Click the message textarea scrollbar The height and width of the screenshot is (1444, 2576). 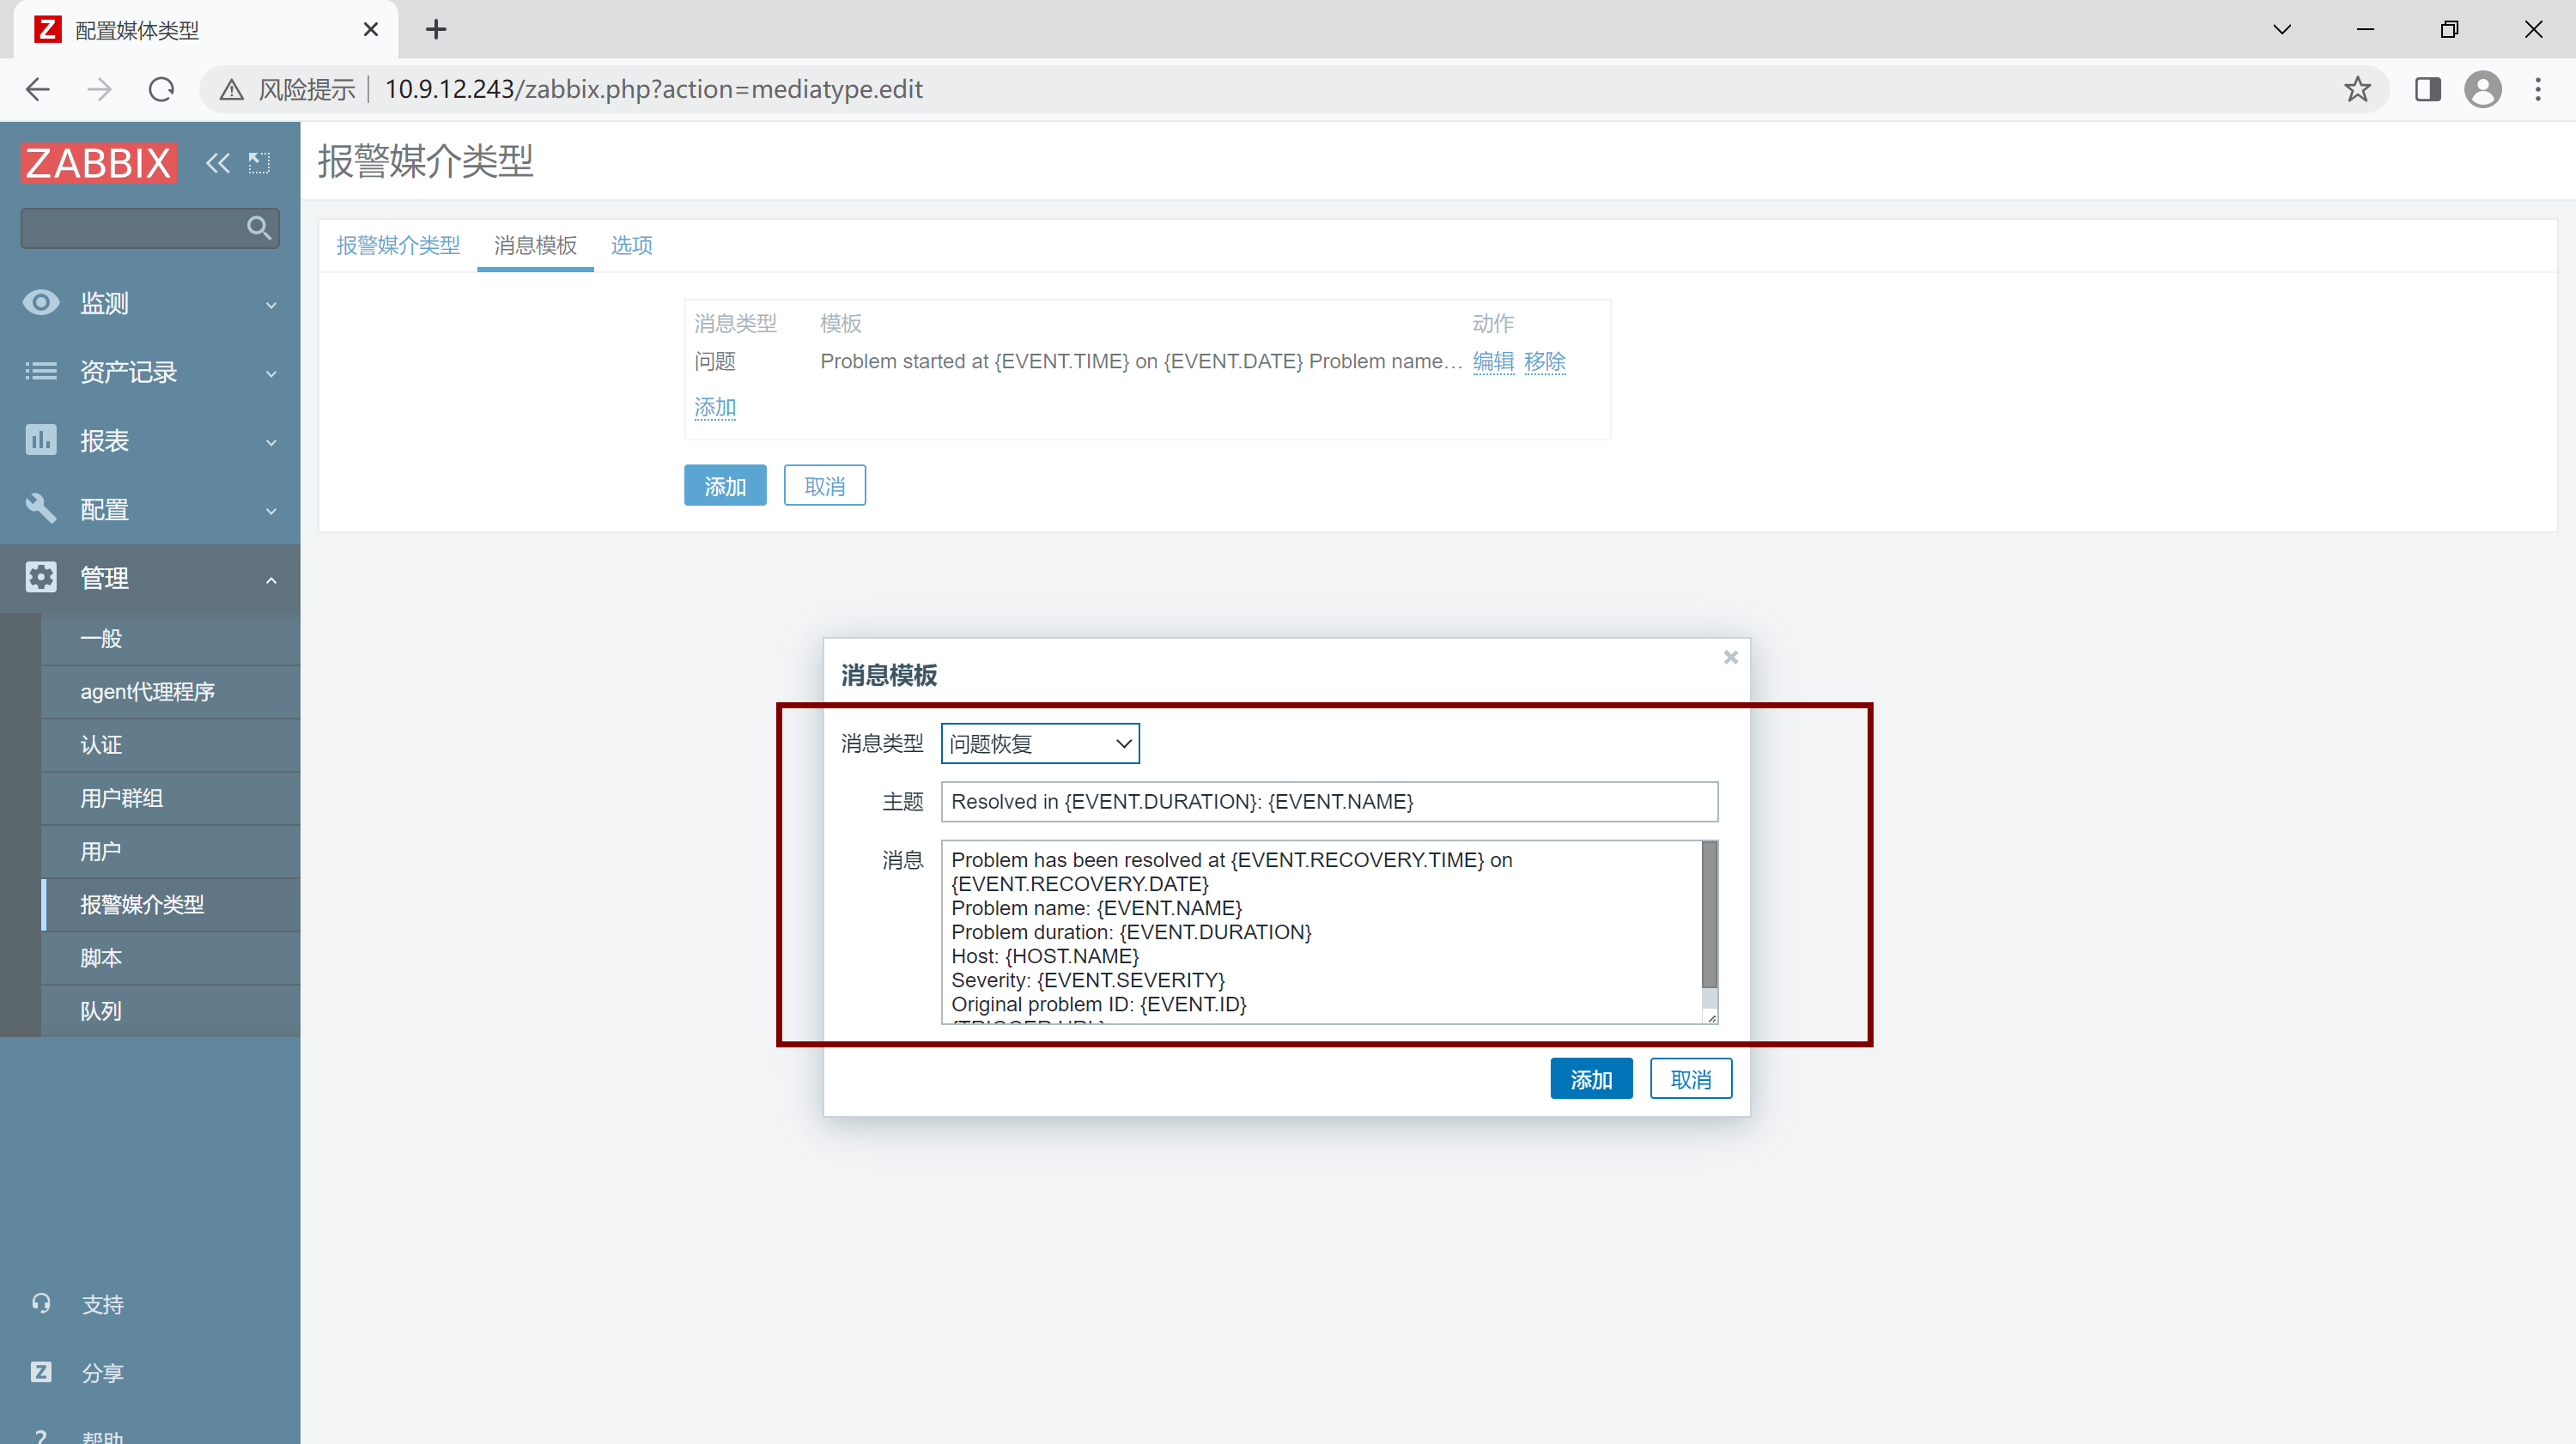click(1709, 915)
